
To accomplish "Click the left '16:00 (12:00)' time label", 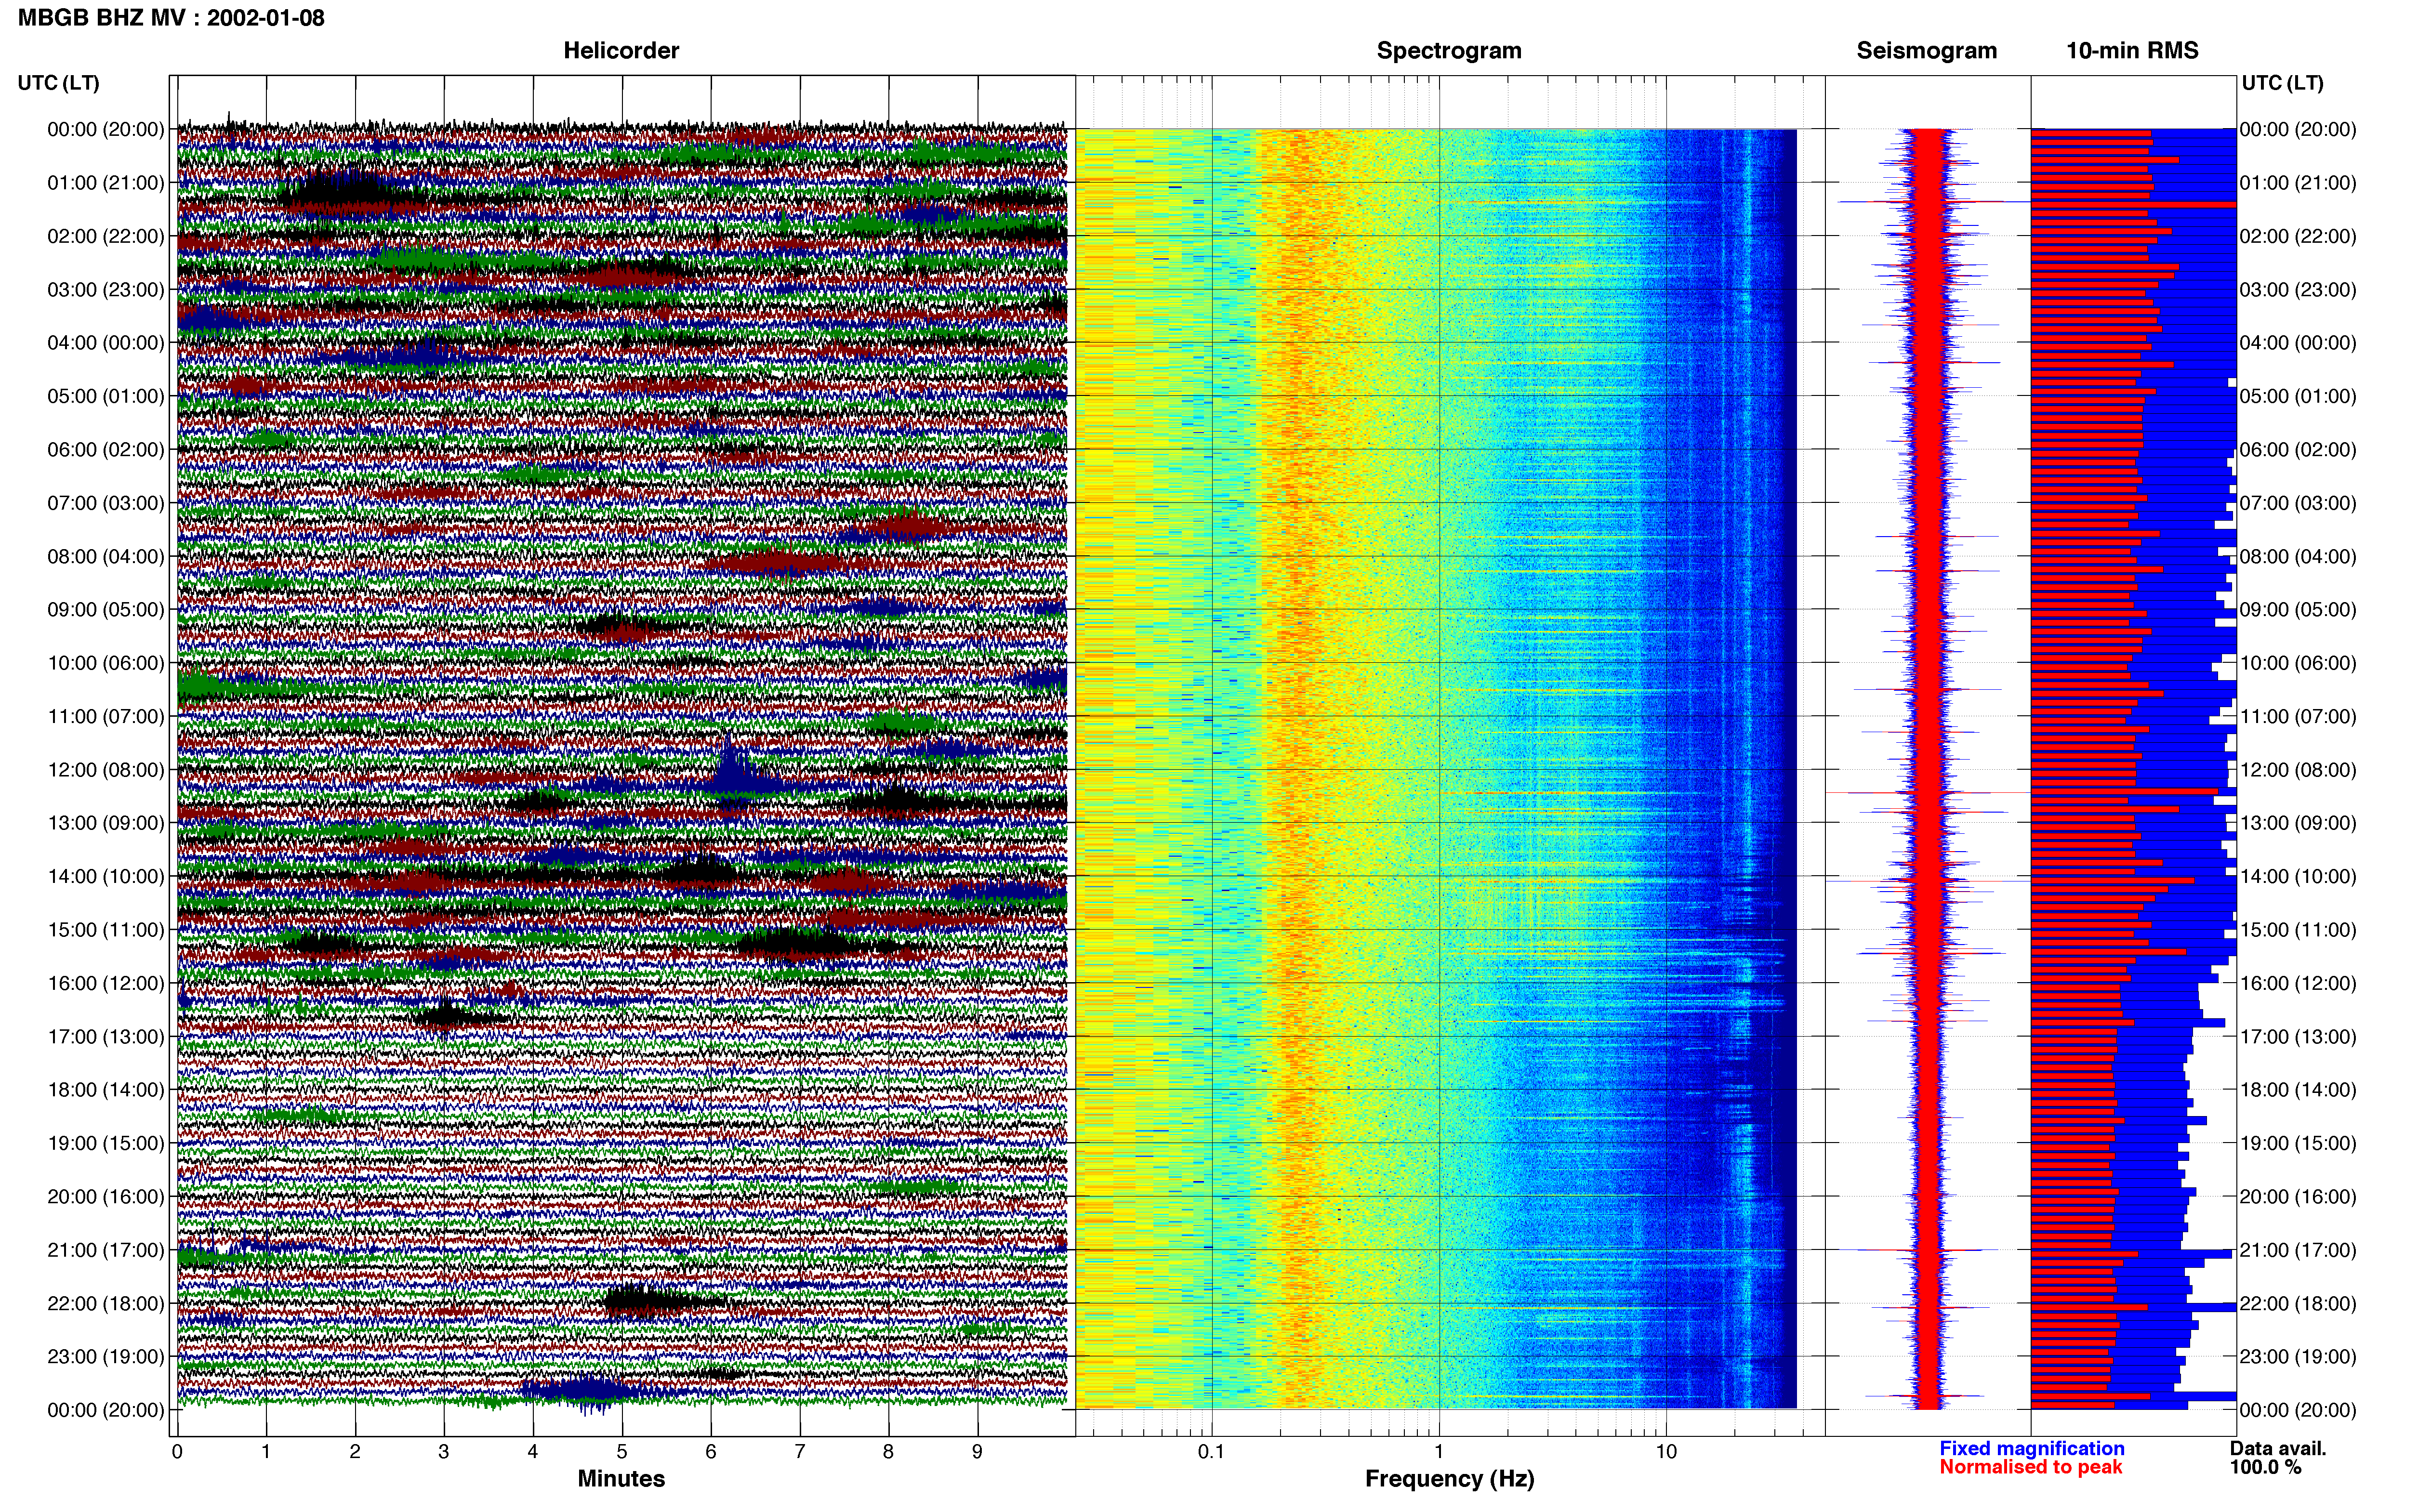I will tap(106, 982).
